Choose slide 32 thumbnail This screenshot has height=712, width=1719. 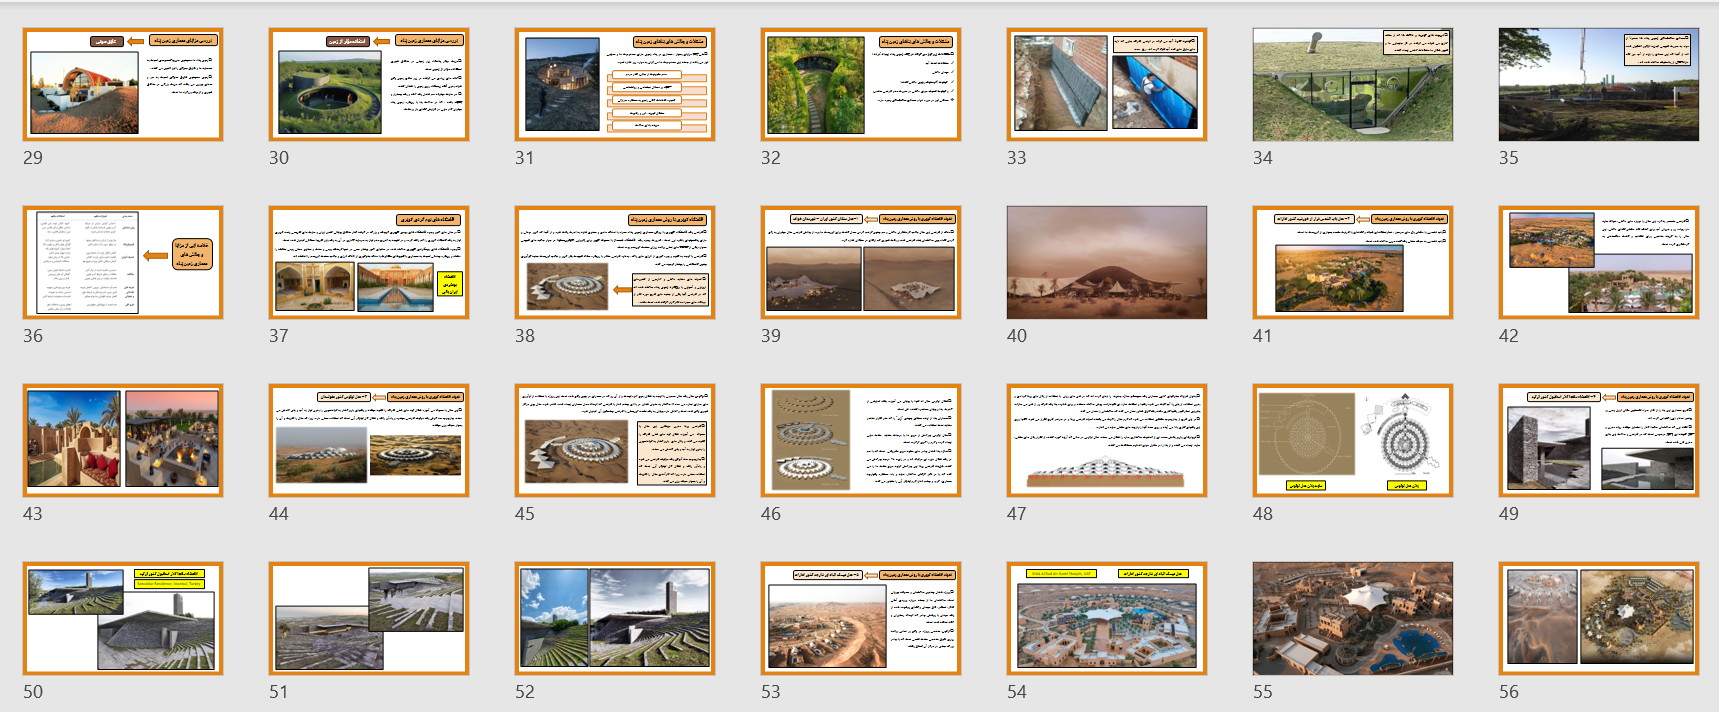(x=861, y=84)
